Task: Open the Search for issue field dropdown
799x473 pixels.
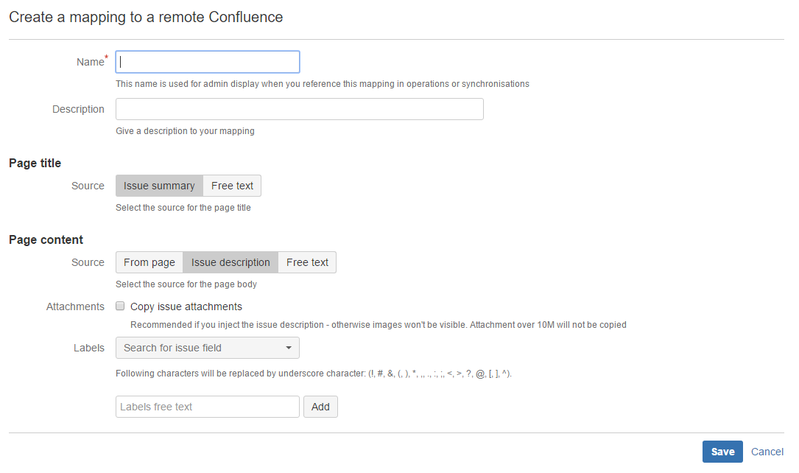Action: (207, 348)
